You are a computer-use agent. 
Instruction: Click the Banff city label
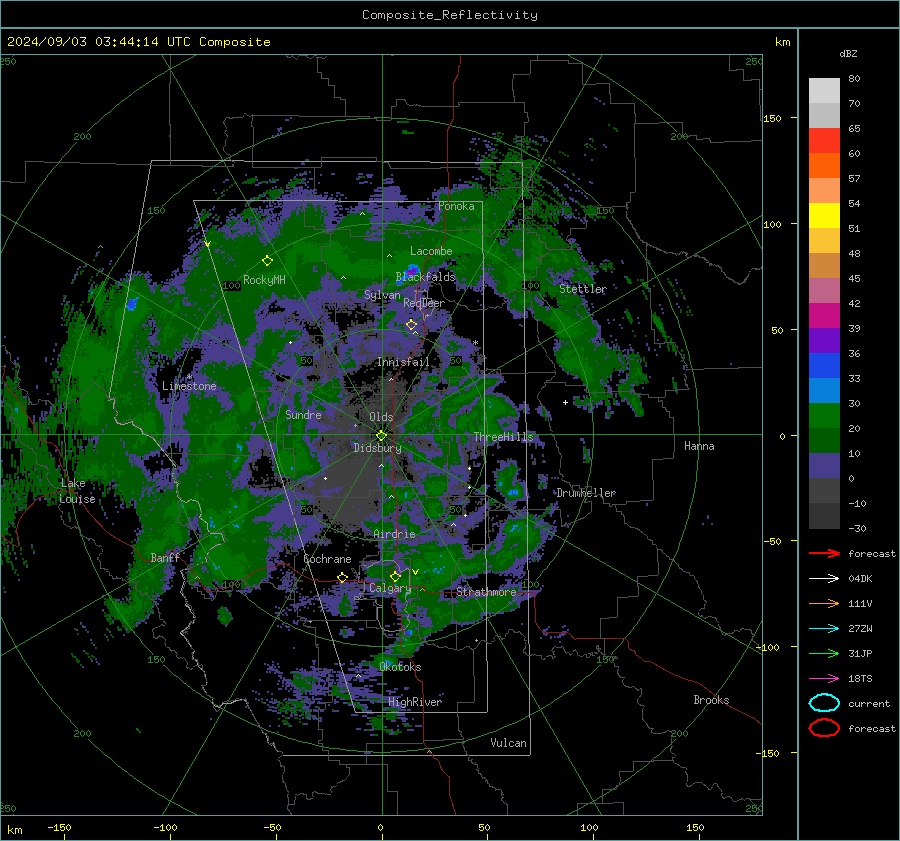(x=165, y=558)
